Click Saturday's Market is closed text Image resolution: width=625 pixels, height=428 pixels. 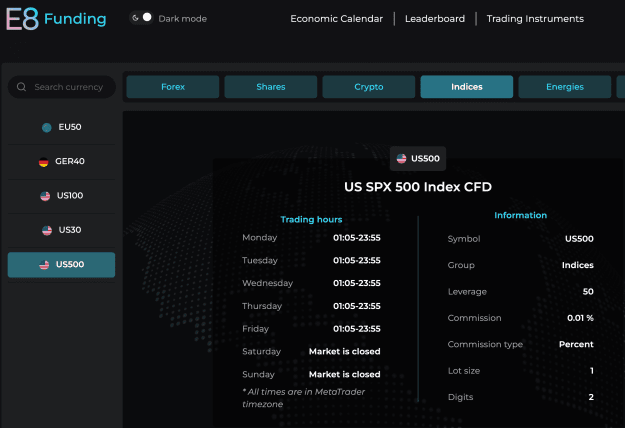pyautogui.click(x=345, y=351)
